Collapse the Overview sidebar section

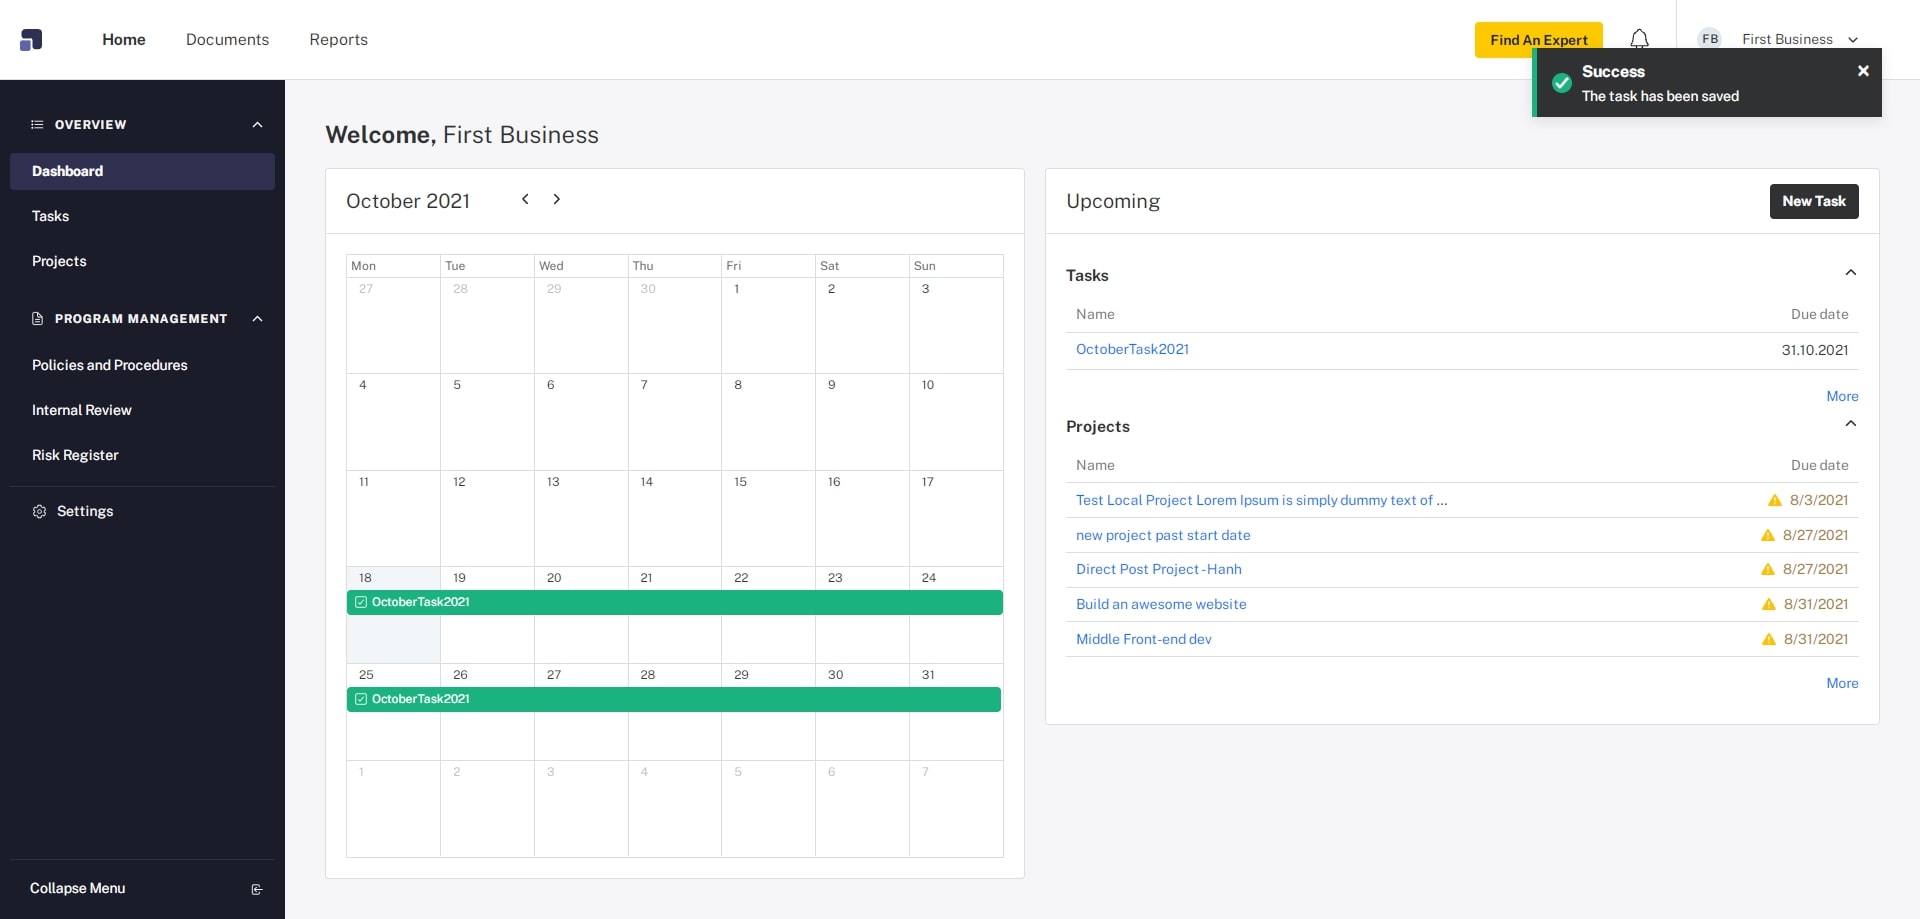pos(257,125)
